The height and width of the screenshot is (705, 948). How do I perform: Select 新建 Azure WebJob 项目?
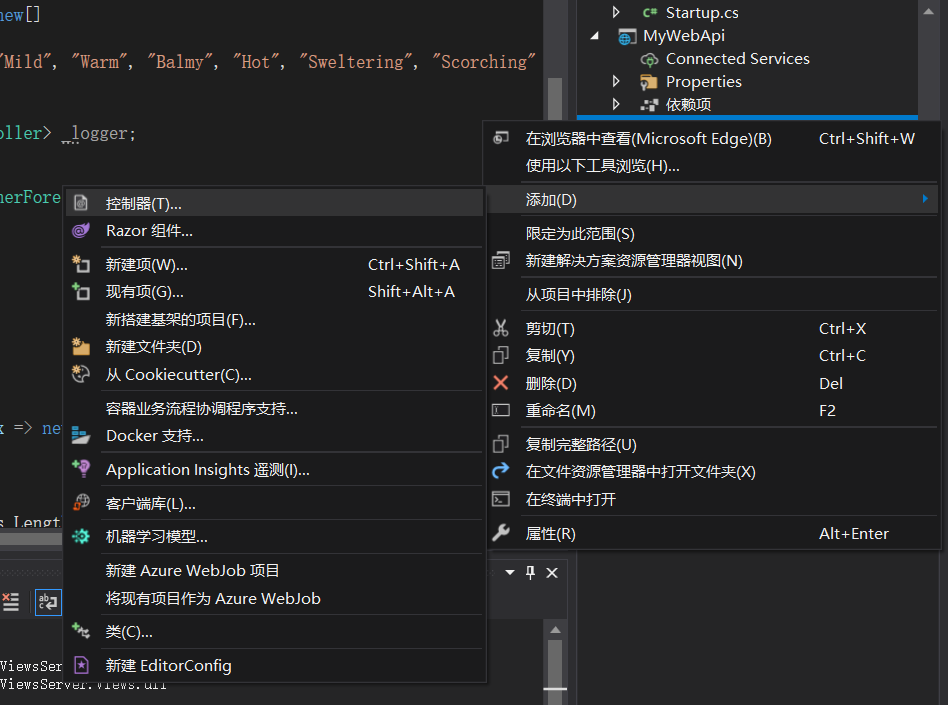pos(274,570)
